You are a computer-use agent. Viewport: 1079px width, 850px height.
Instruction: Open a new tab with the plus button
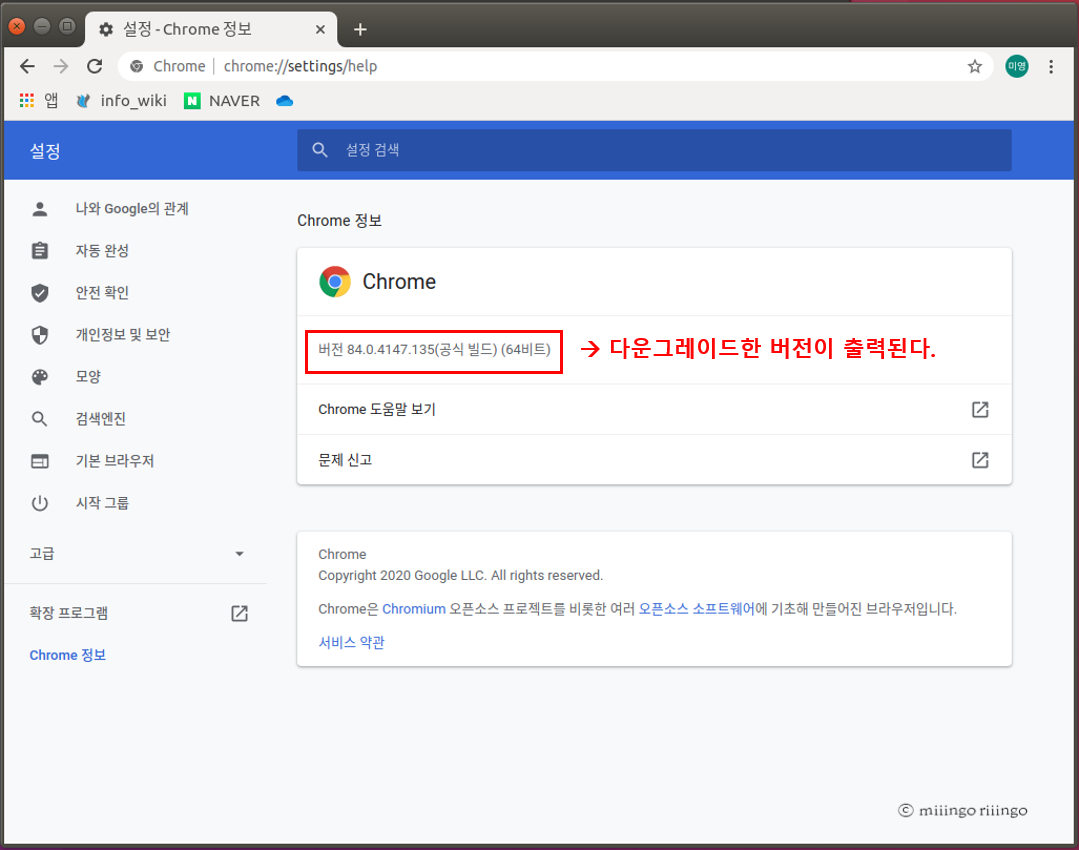(x=360, y=30)
